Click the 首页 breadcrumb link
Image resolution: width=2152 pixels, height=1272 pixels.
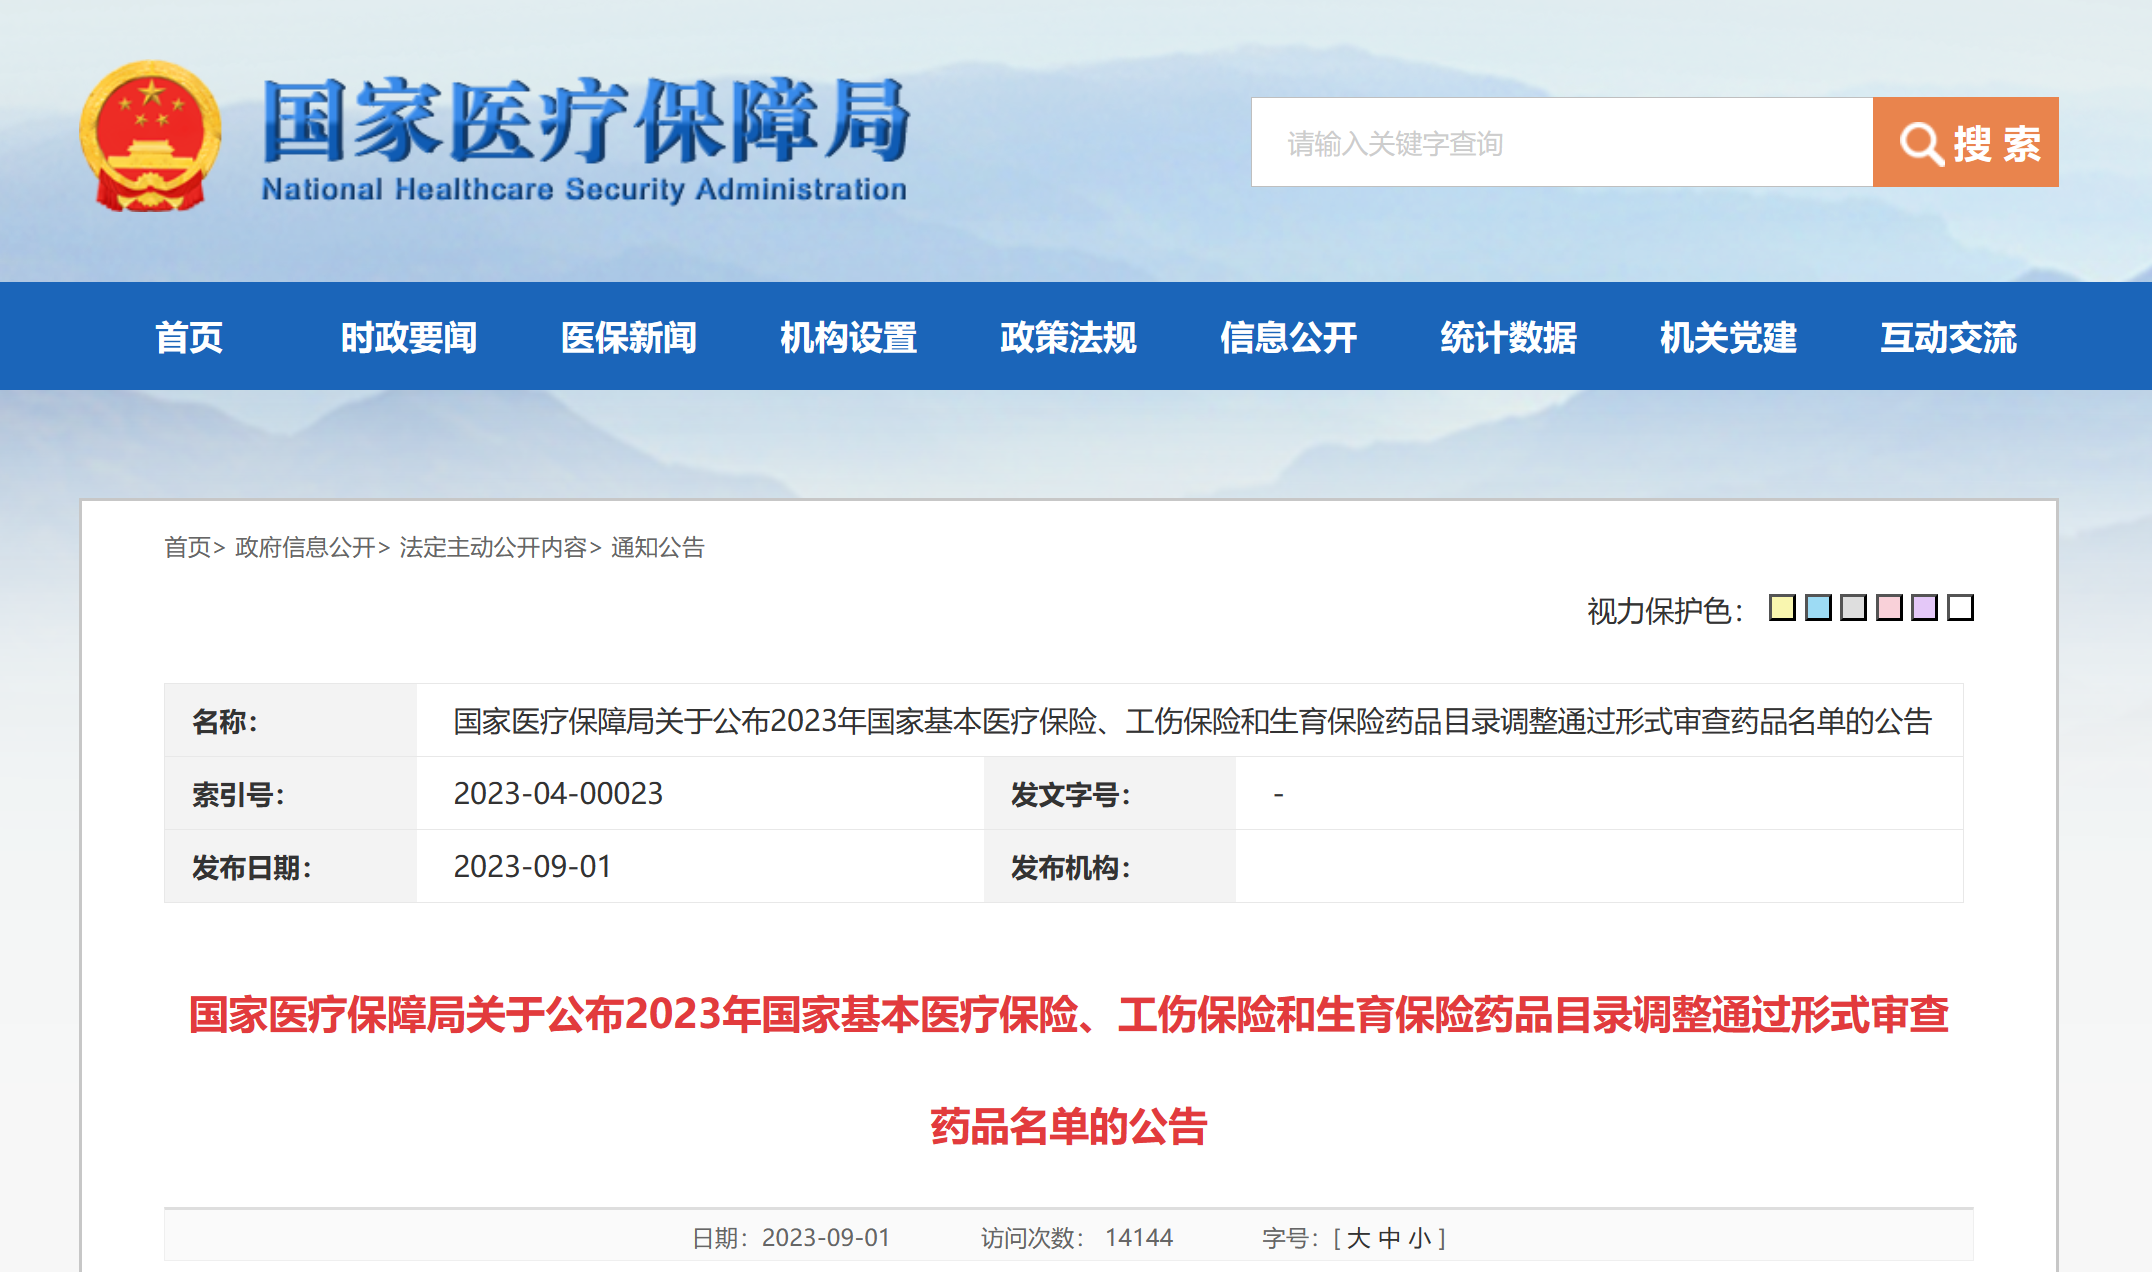click(188, 547)
